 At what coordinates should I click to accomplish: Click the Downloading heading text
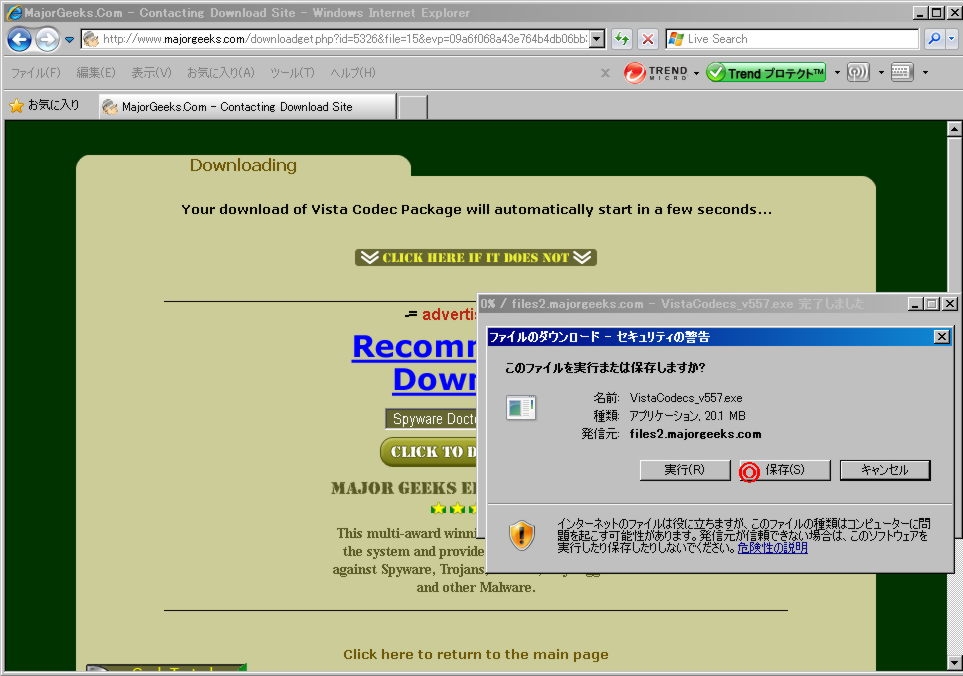(243, 165)
